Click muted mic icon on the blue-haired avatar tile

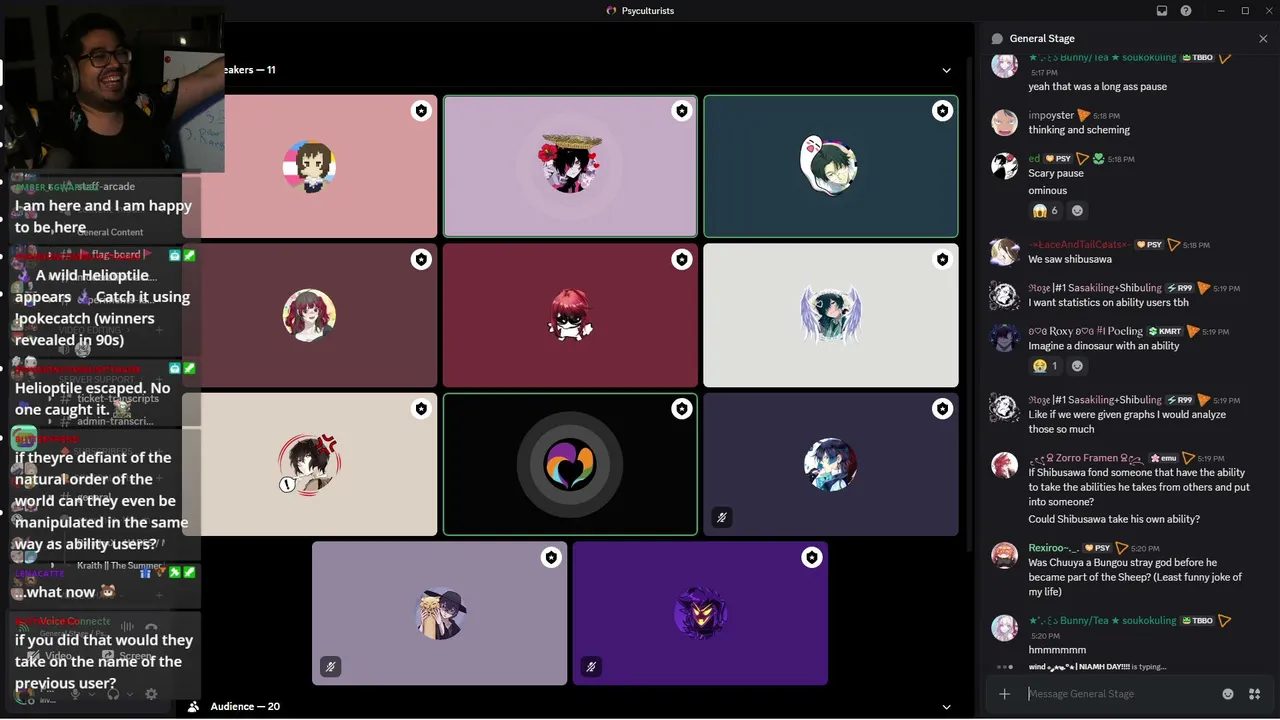(x=721, y=517)
